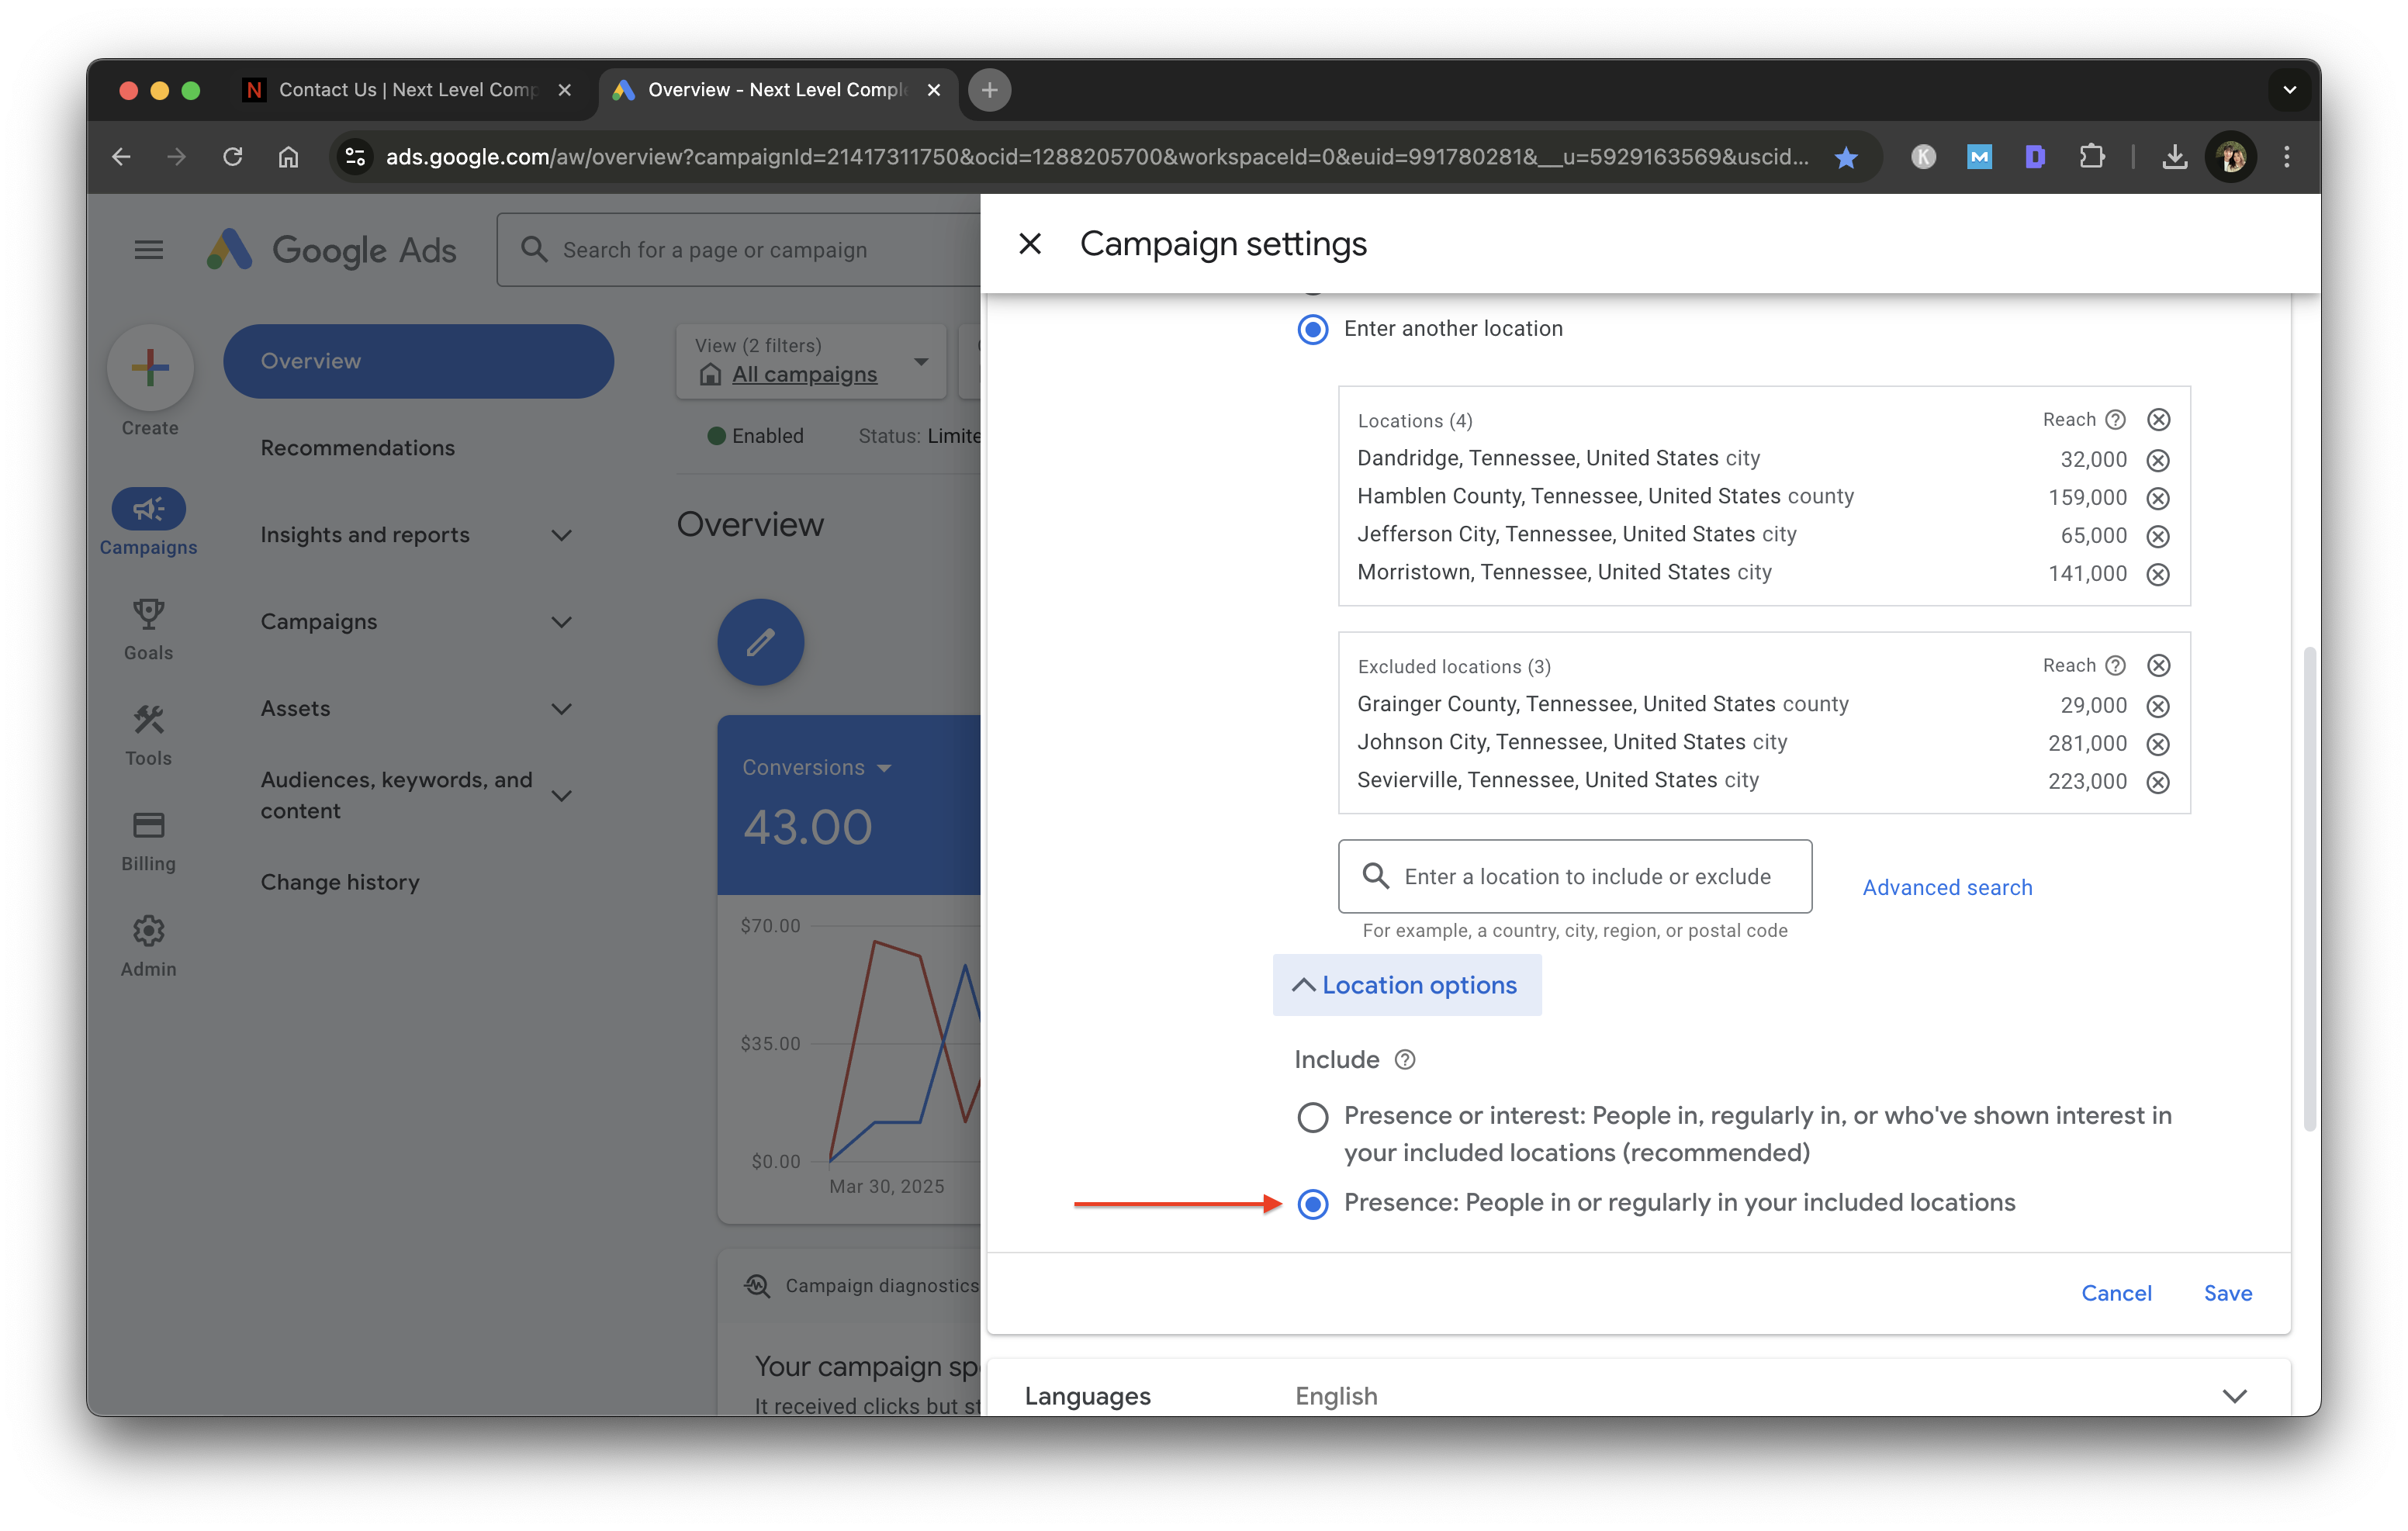Open Admin gear in the left rail
The image size is (2408, 1531).
pos(148,946)
